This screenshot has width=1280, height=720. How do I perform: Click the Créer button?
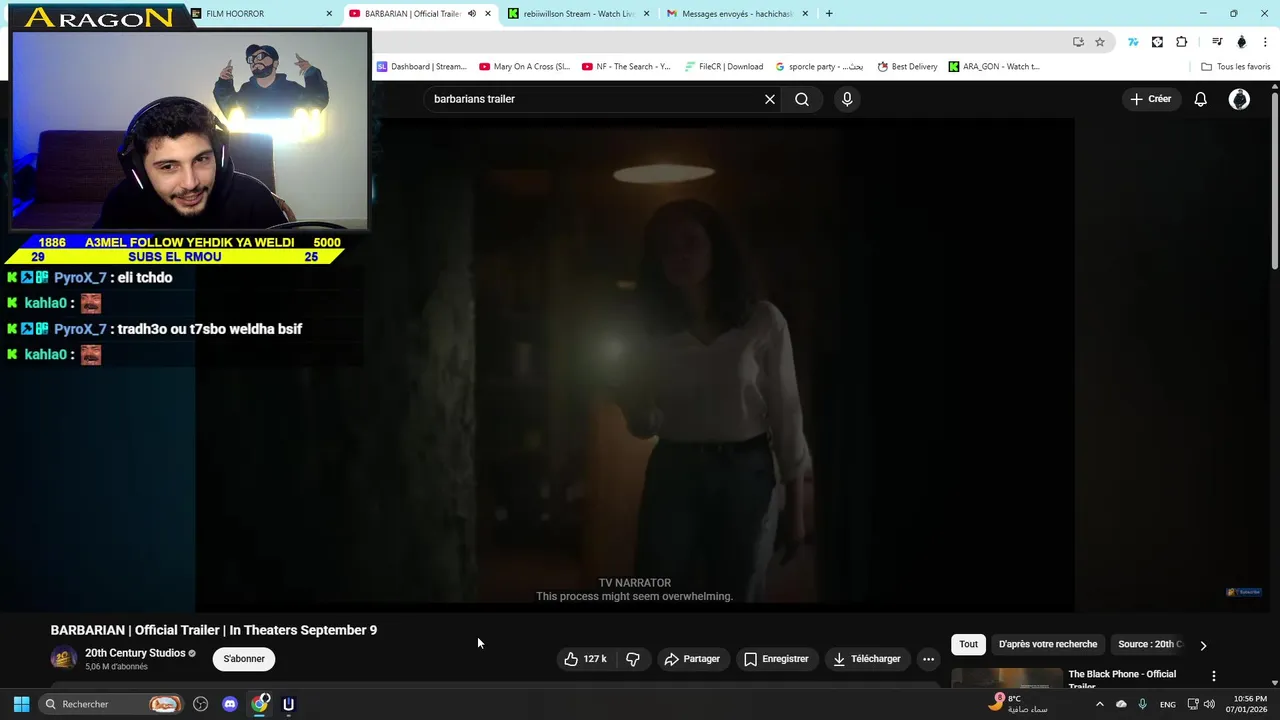1151,99
